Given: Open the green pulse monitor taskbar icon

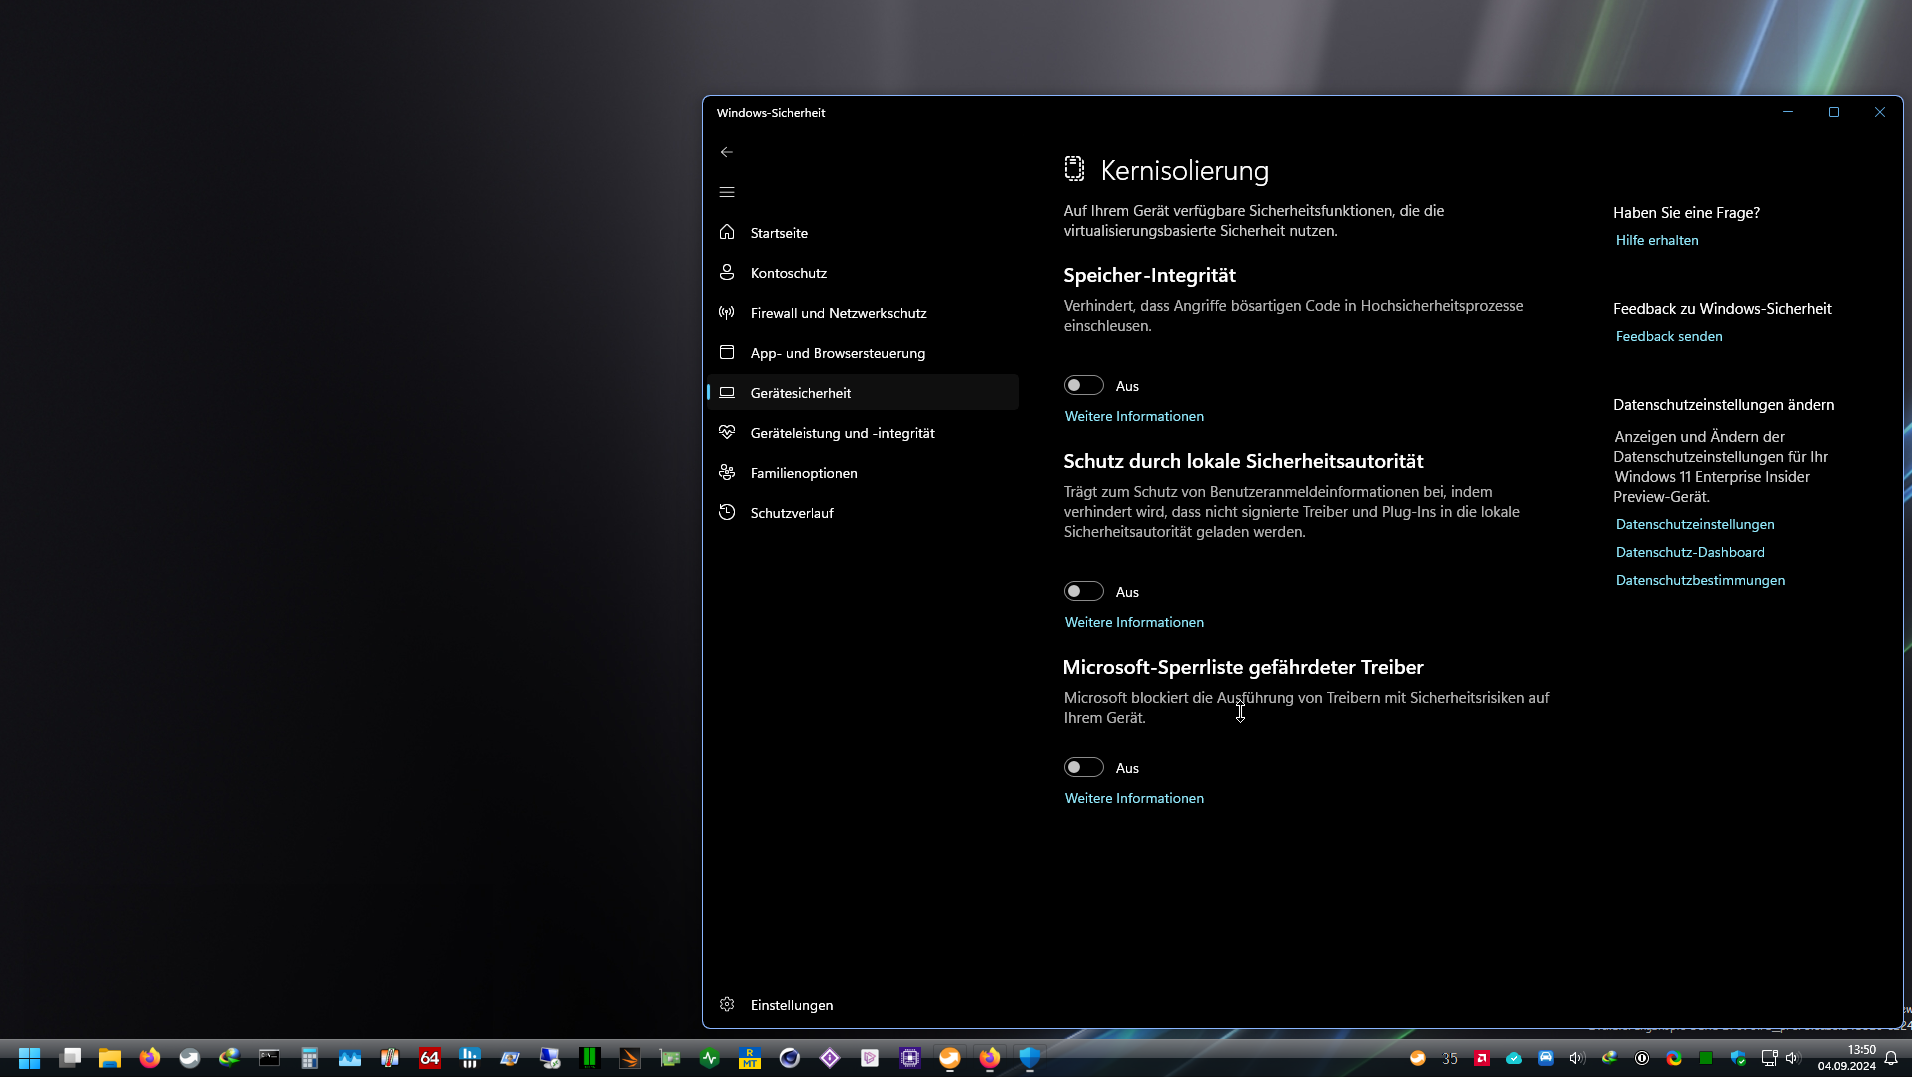Looking at the screenshot, I should click(x=710, y=1058).
